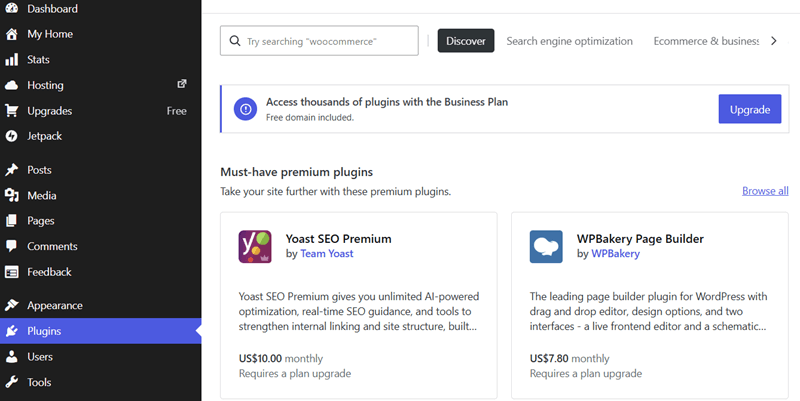The height and width of the screenshot is (401, 800).
Task: Click the Hosting external link icon
Action: tap(182, 84)
